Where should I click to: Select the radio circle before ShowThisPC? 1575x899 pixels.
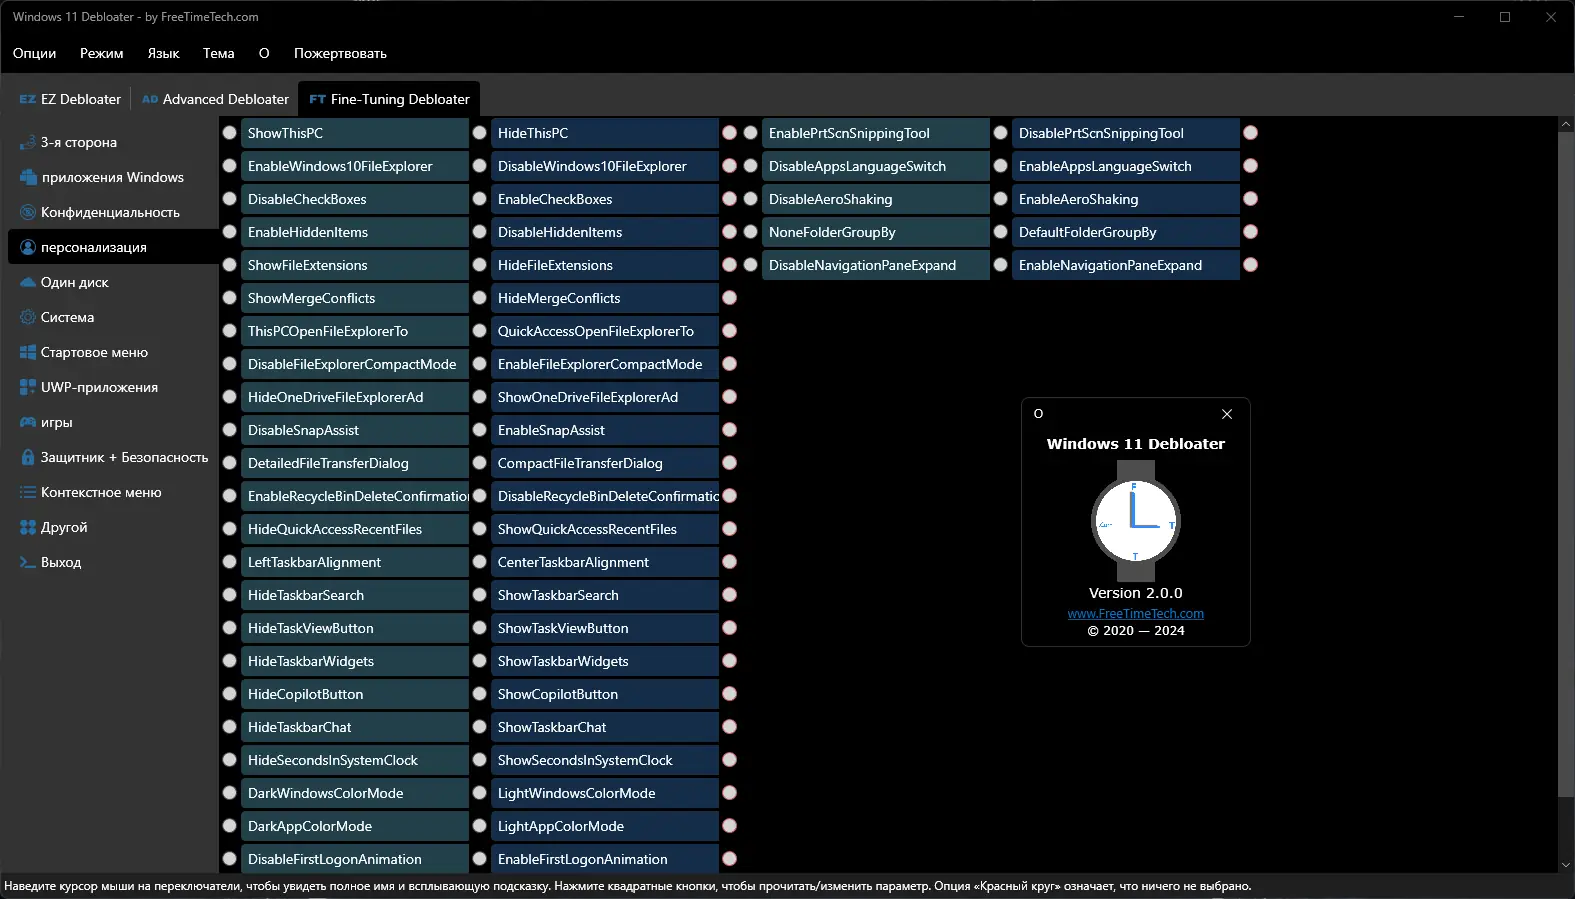click(230, 133)
